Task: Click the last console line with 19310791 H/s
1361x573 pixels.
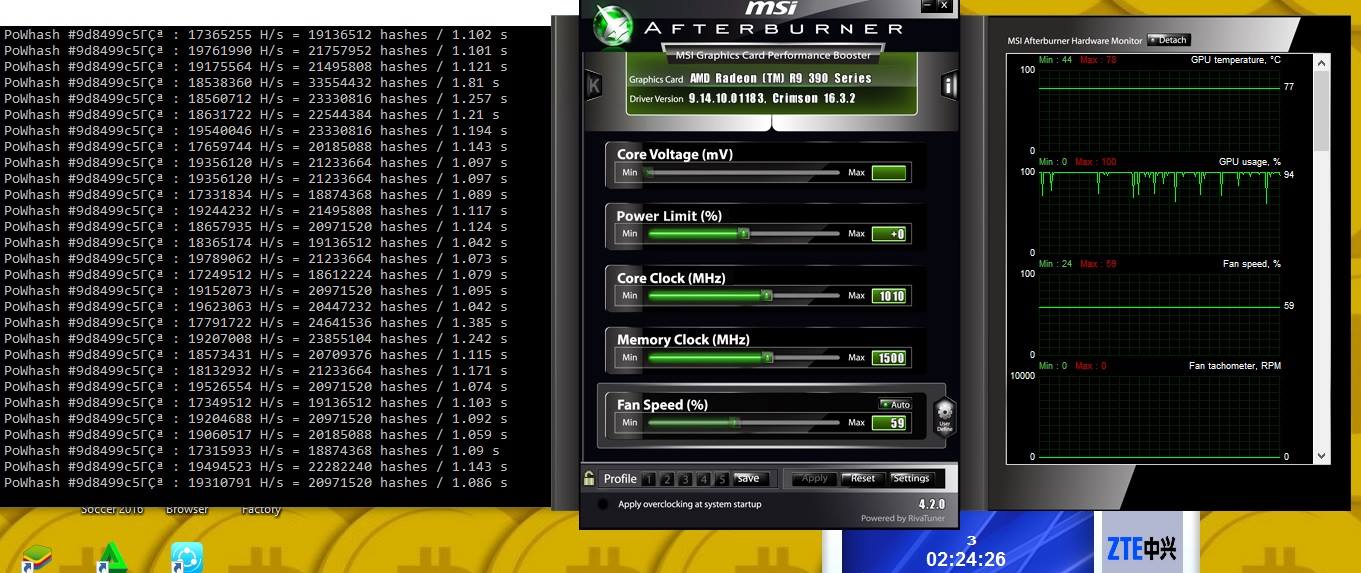Action: (255, 482)
